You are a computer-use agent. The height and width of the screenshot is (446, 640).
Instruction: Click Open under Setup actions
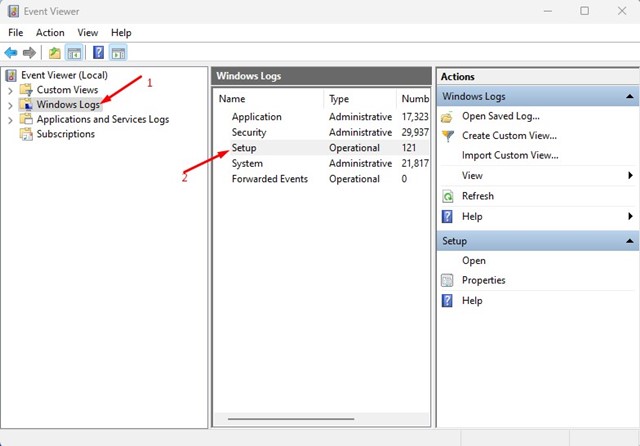[x=473, y=261]
